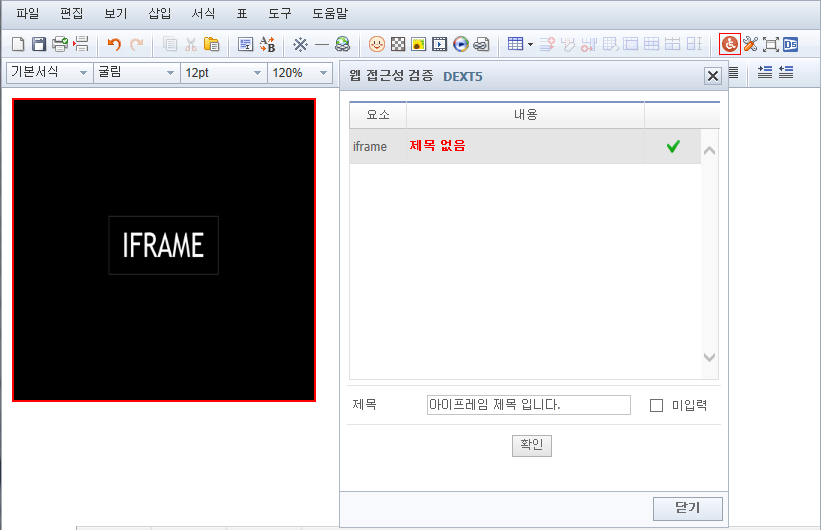Open the 보기 menu
The image size is (821, 530).
(116, 14)
